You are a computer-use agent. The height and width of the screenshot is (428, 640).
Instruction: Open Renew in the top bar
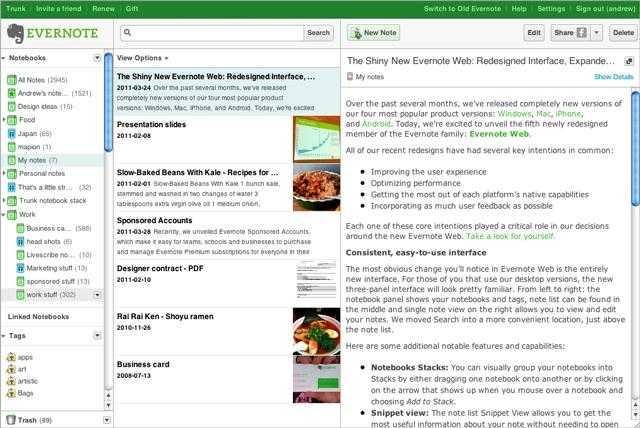point(103,9)
